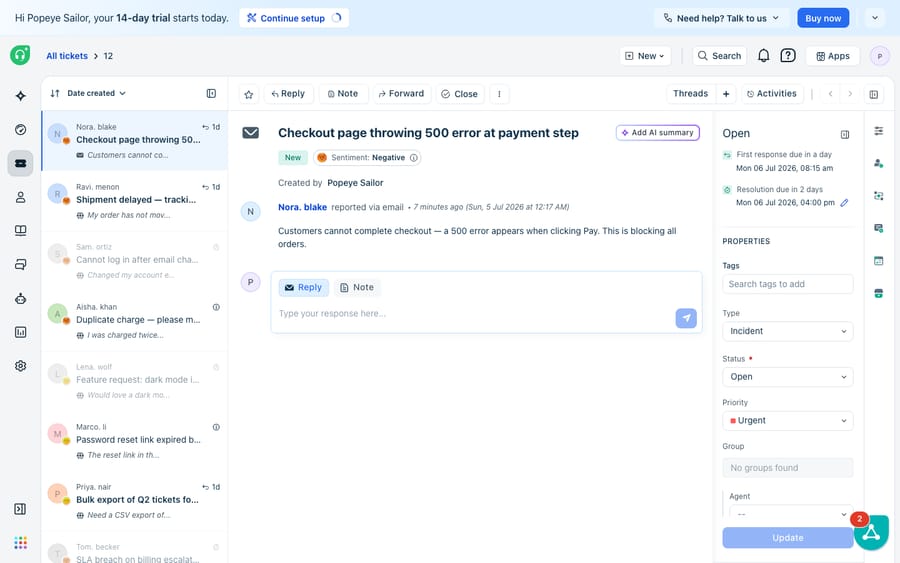This screenshot has width=900, height=563.
Task: Click the Update button
Action: (x=788, y=538)
